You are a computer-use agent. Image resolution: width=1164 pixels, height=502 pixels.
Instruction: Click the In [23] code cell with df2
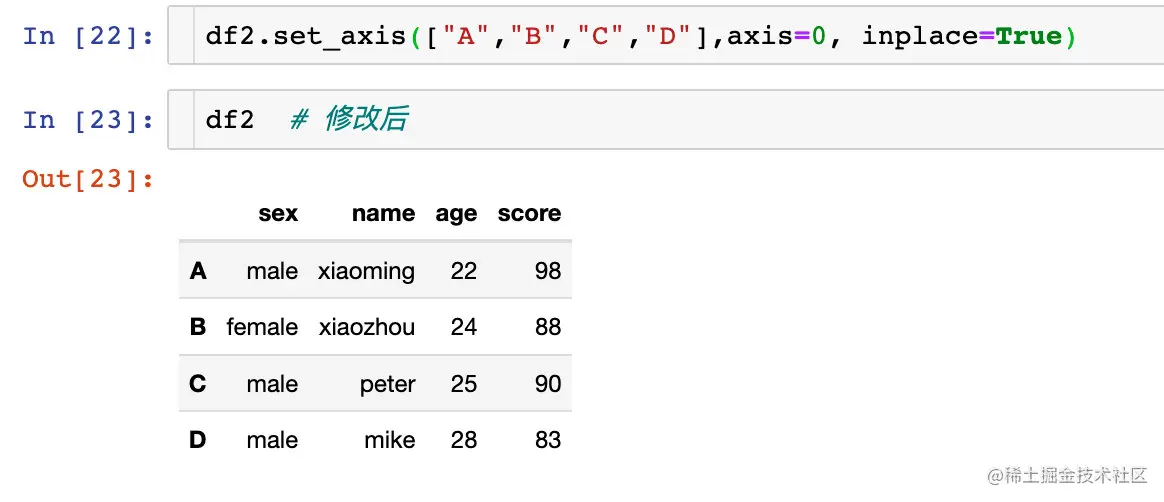[666, 120]
